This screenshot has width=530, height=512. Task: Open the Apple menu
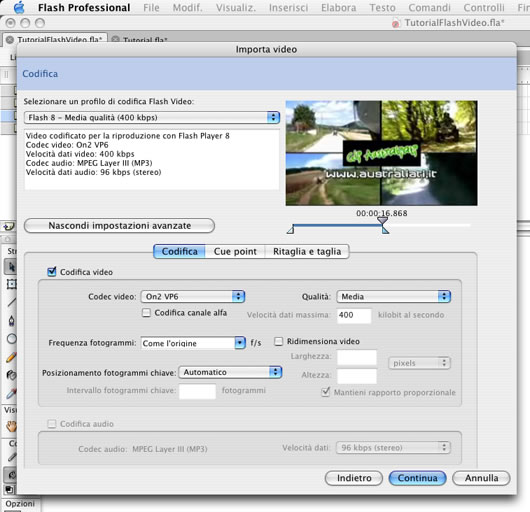[x=19, y=7]
